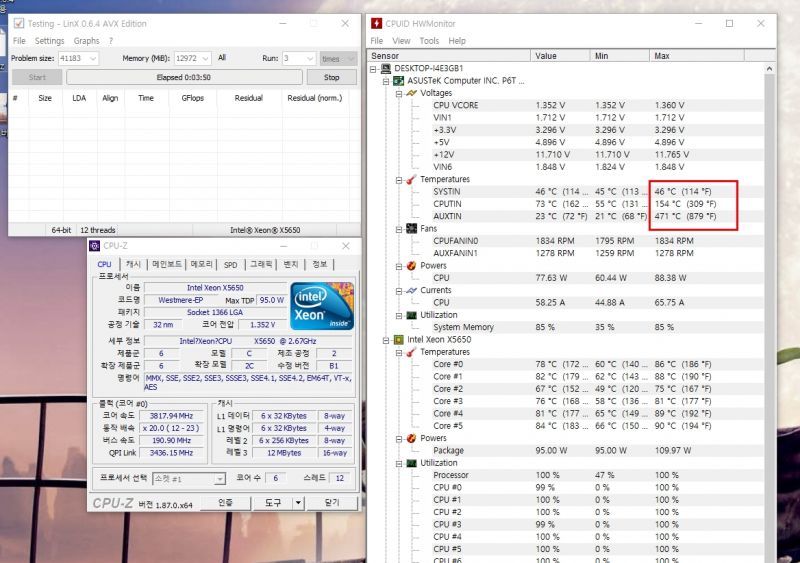This screenshot has height=563, width=800.
Task: Open LinX File menu
Action: (19, 41)
